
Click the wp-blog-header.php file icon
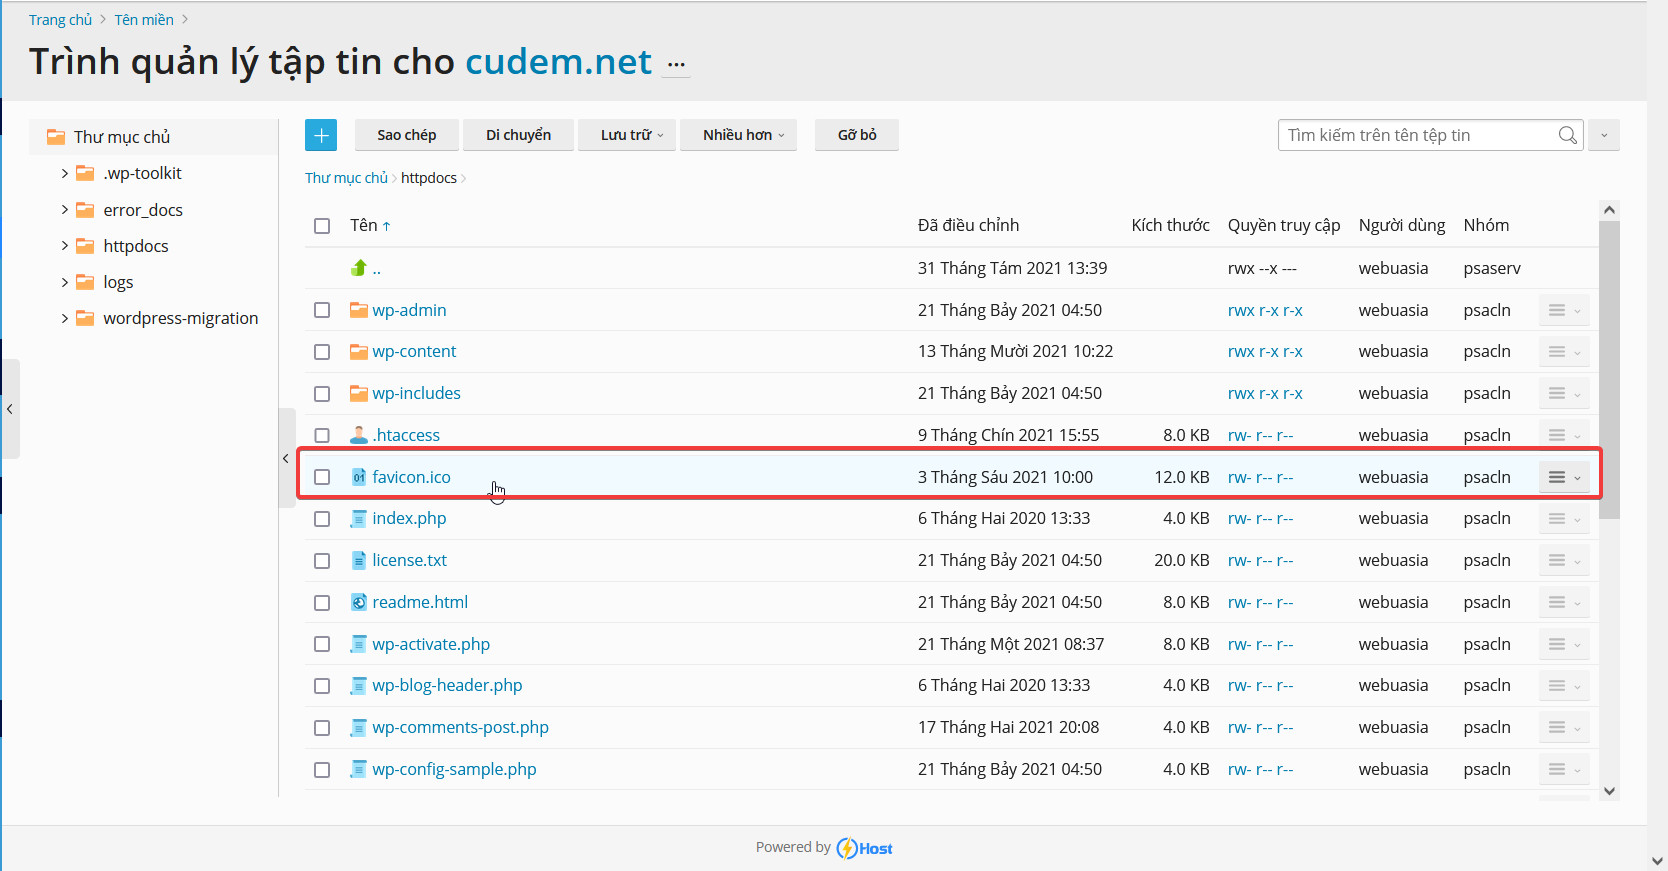coord(359,685)
